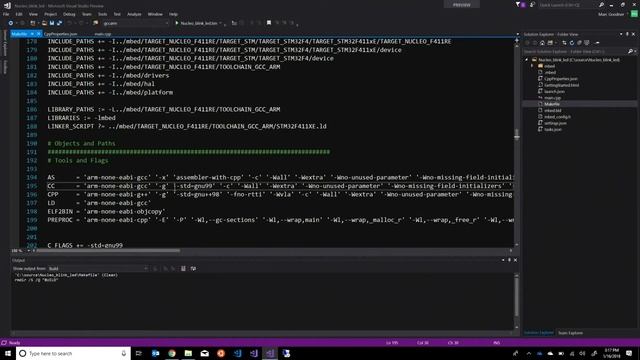Screen dimensions: 640x360
Task: Select GettingStarted.html in Solution Explorer
Action: (x=561, y=85)
